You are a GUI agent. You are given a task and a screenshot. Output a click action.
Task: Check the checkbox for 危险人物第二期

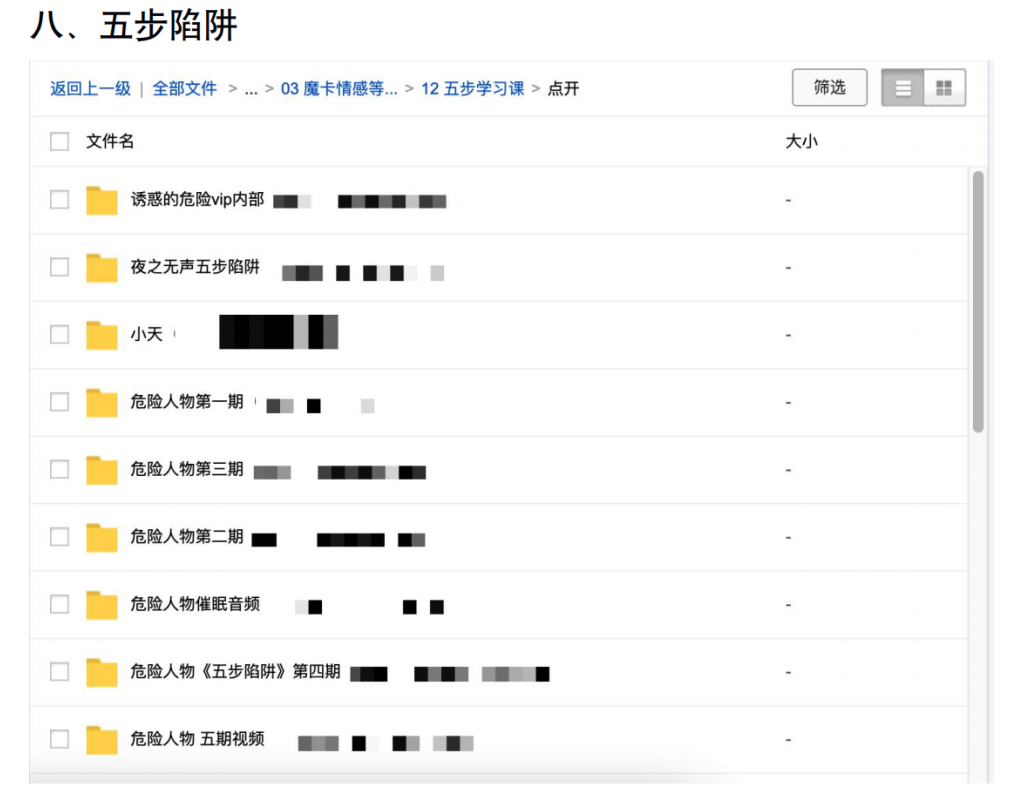[59, 537]
